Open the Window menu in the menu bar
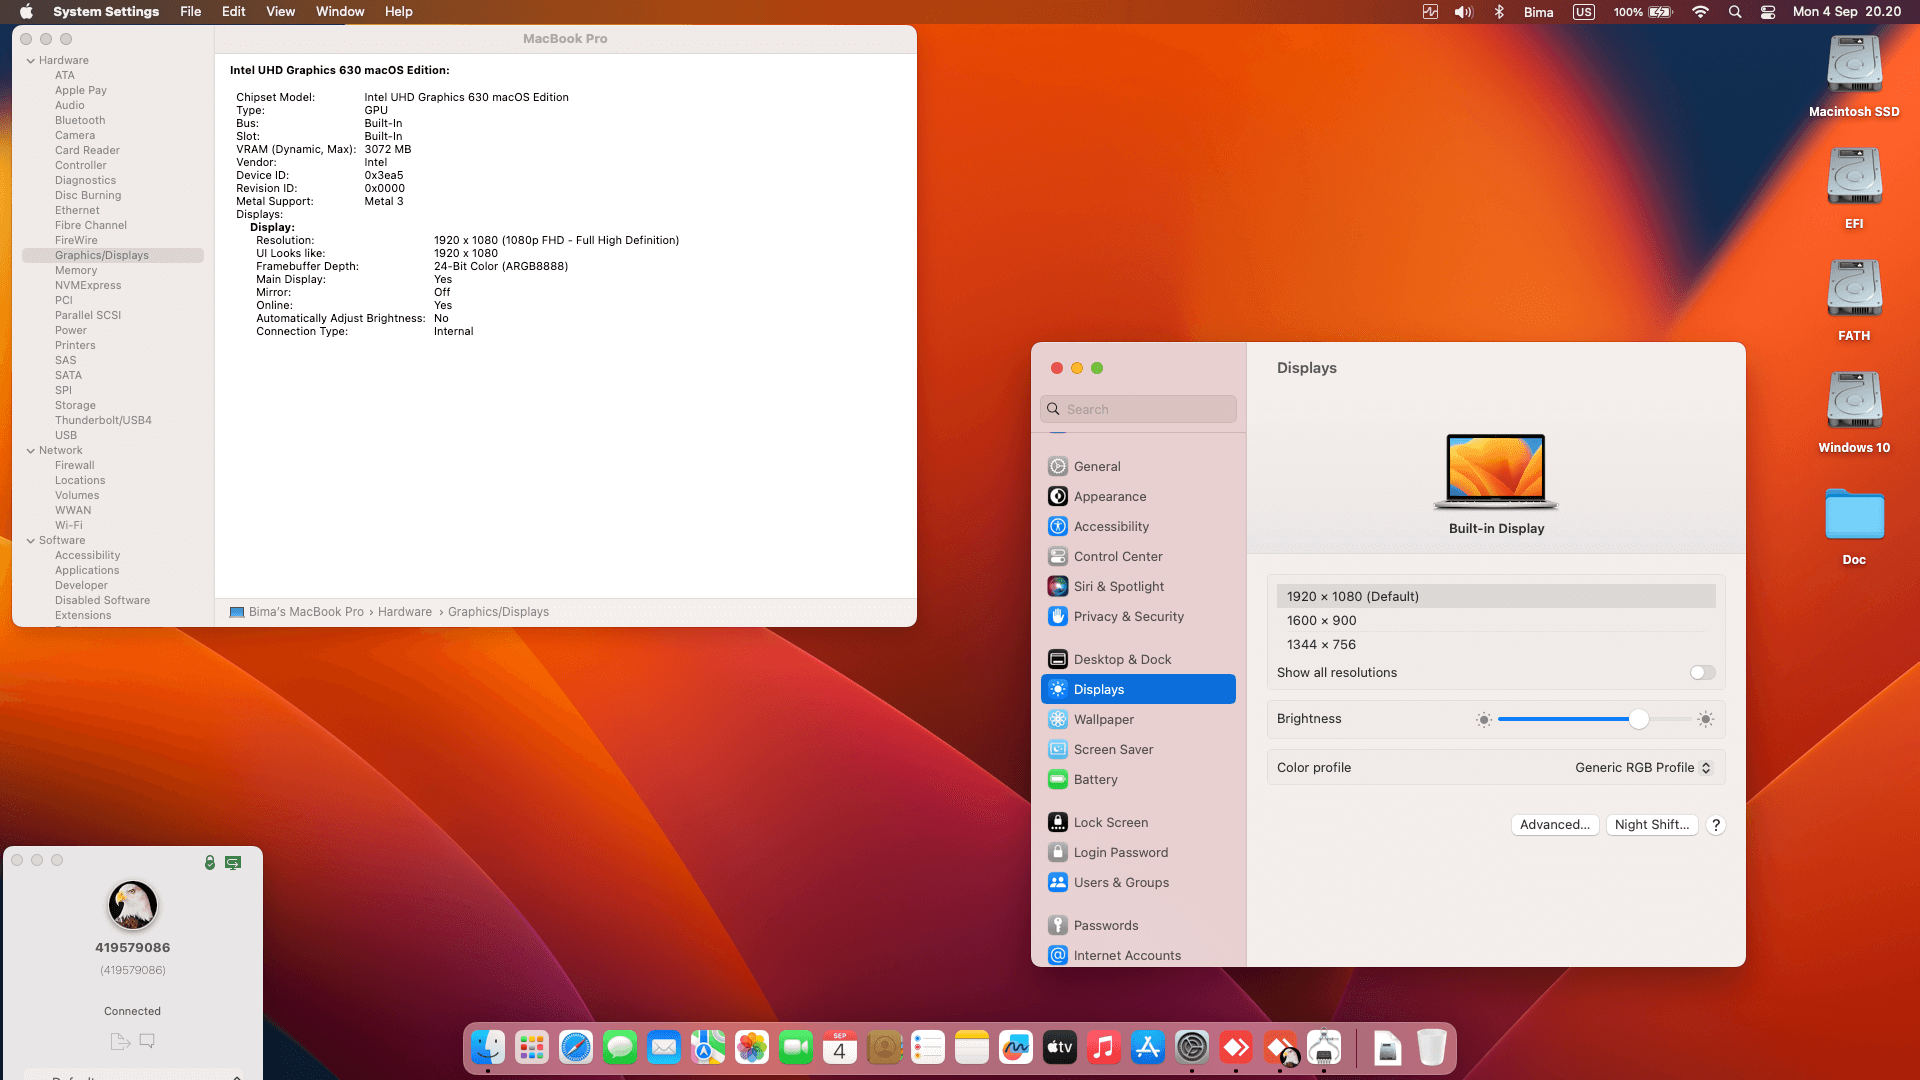This screenshot has width=1920, height=1080. 340,11
